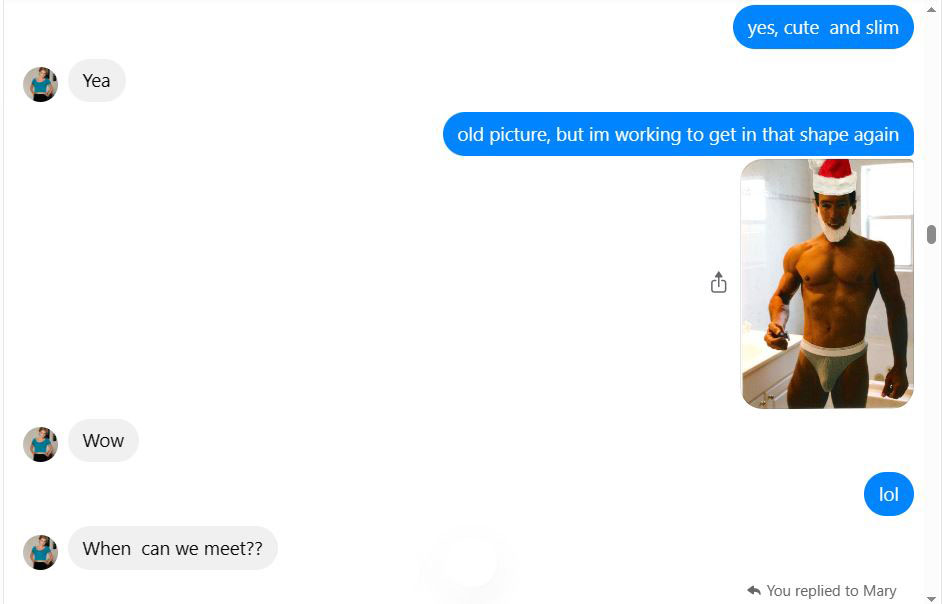This screenshot has width=943, height=604.
Task: Open the shared Santa hat photo
Action: pyautogui.click(x=827, y=283)
